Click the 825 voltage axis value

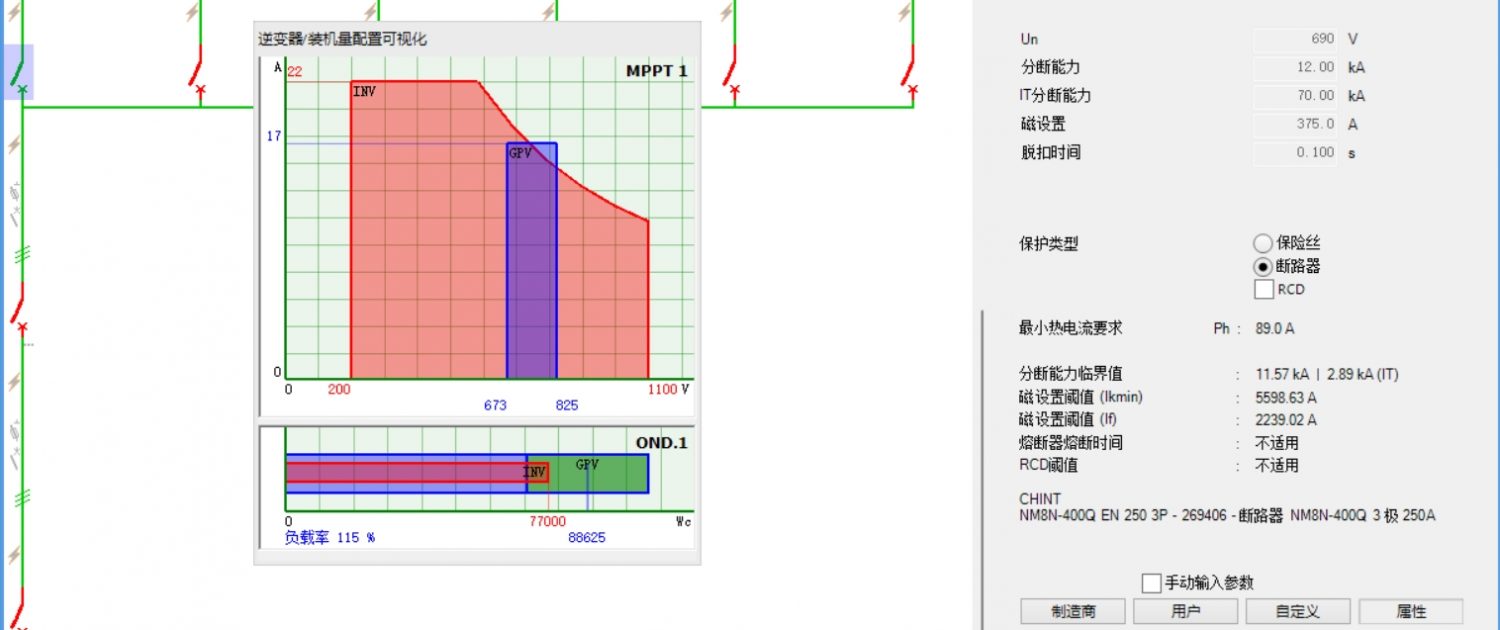[x=567, y=405]
